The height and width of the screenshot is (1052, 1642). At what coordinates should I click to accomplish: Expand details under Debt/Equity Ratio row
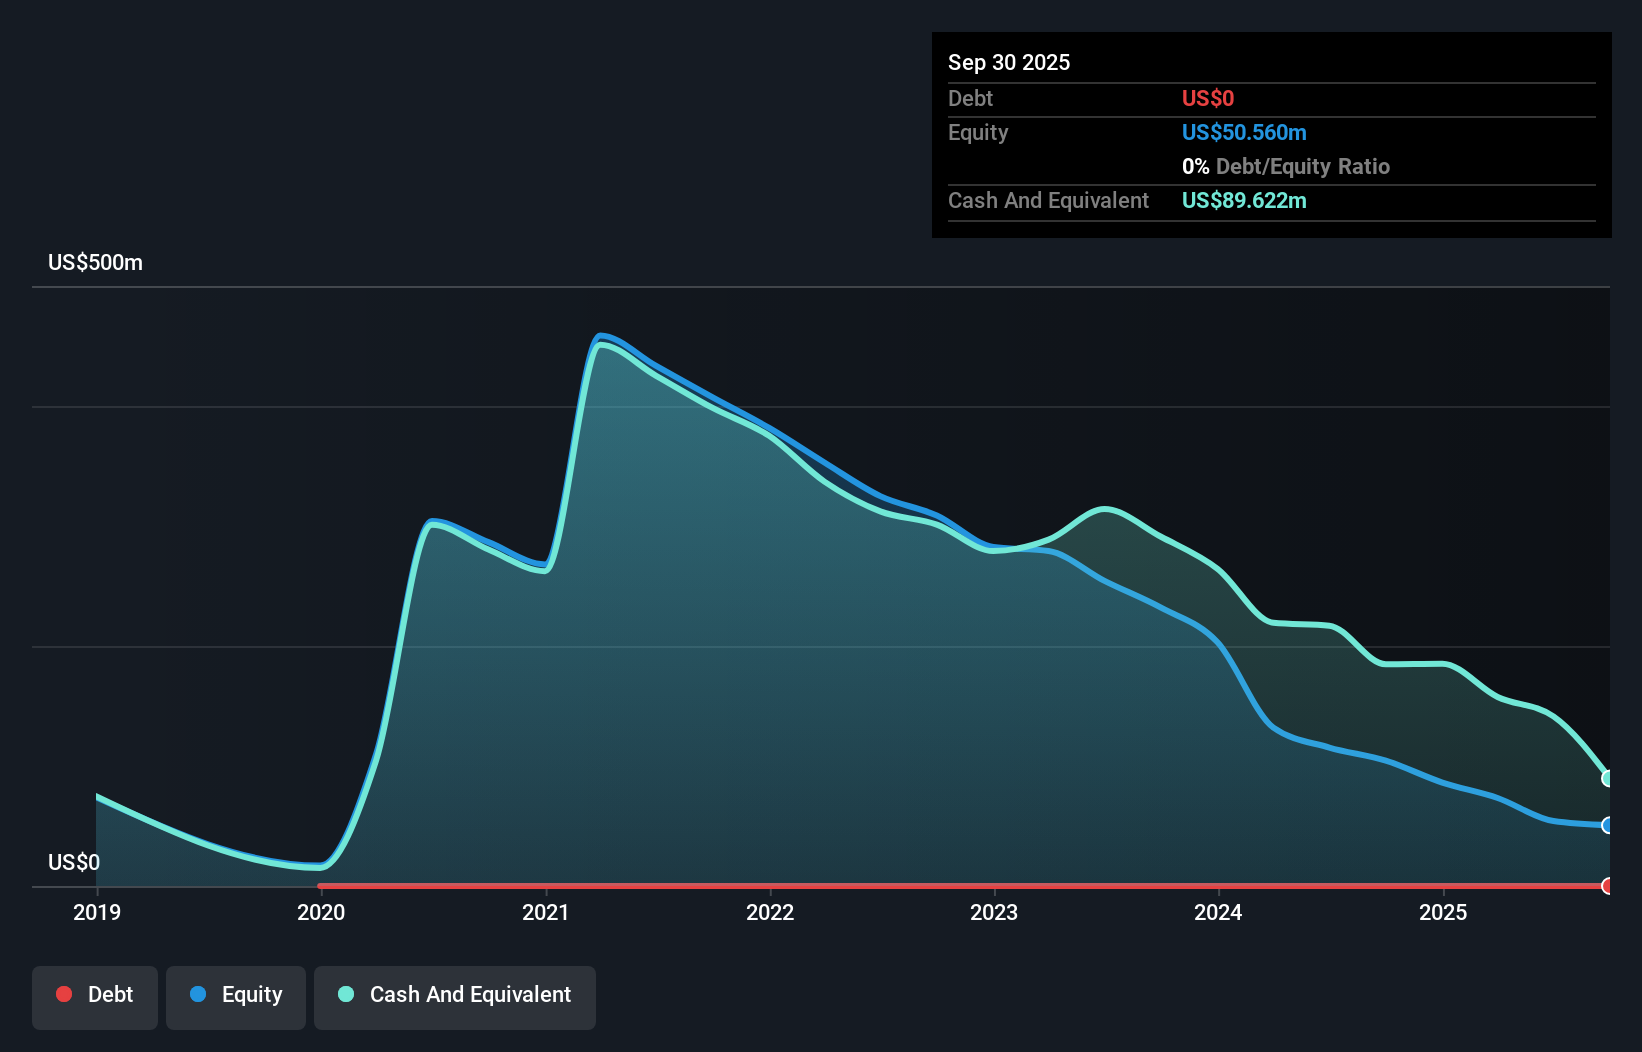pyautogui.click(x=1287, y=166)
